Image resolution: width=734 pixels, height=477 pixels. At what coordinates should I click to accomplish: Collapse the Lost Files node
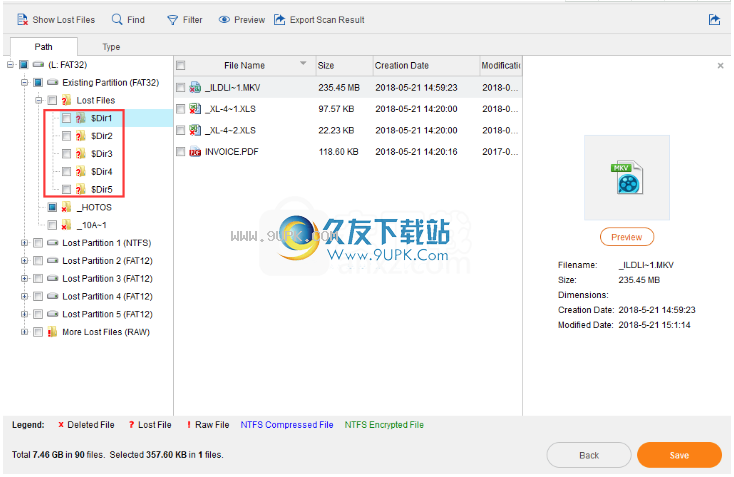coord(38,100)
